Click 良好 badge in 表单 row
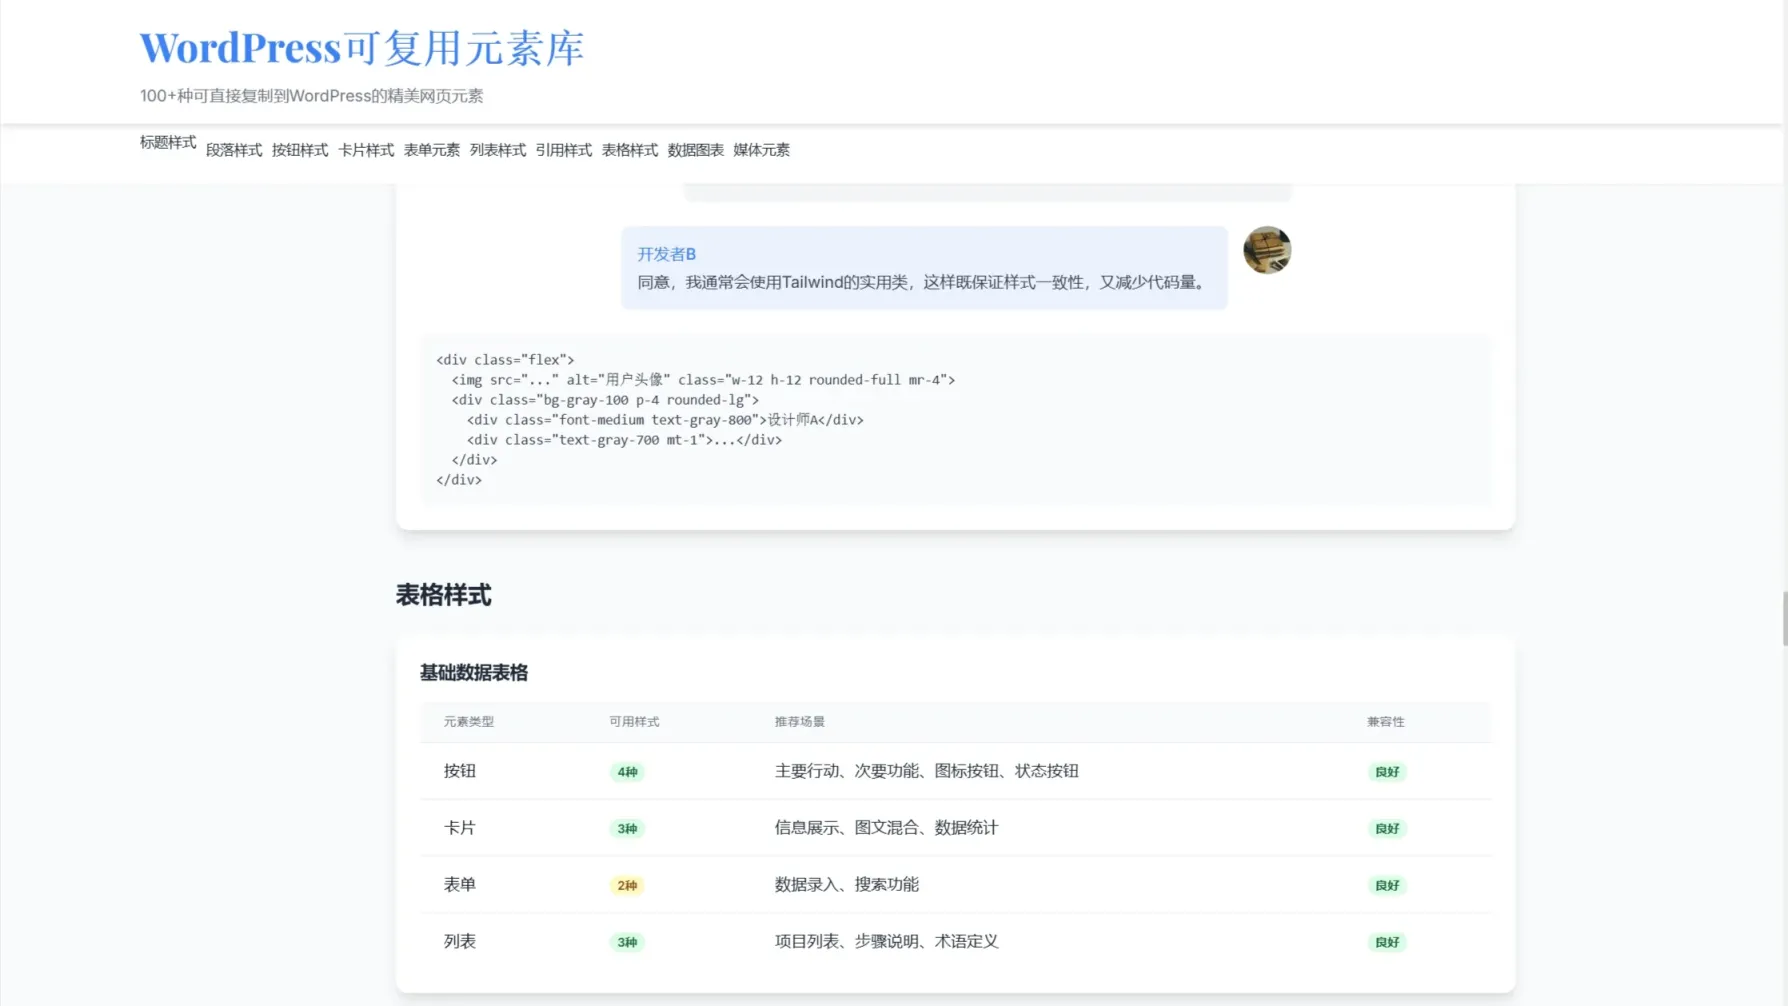The height and width of the screenshot is (1006, 1788). pyautogui.click(x=1387, y=886)
